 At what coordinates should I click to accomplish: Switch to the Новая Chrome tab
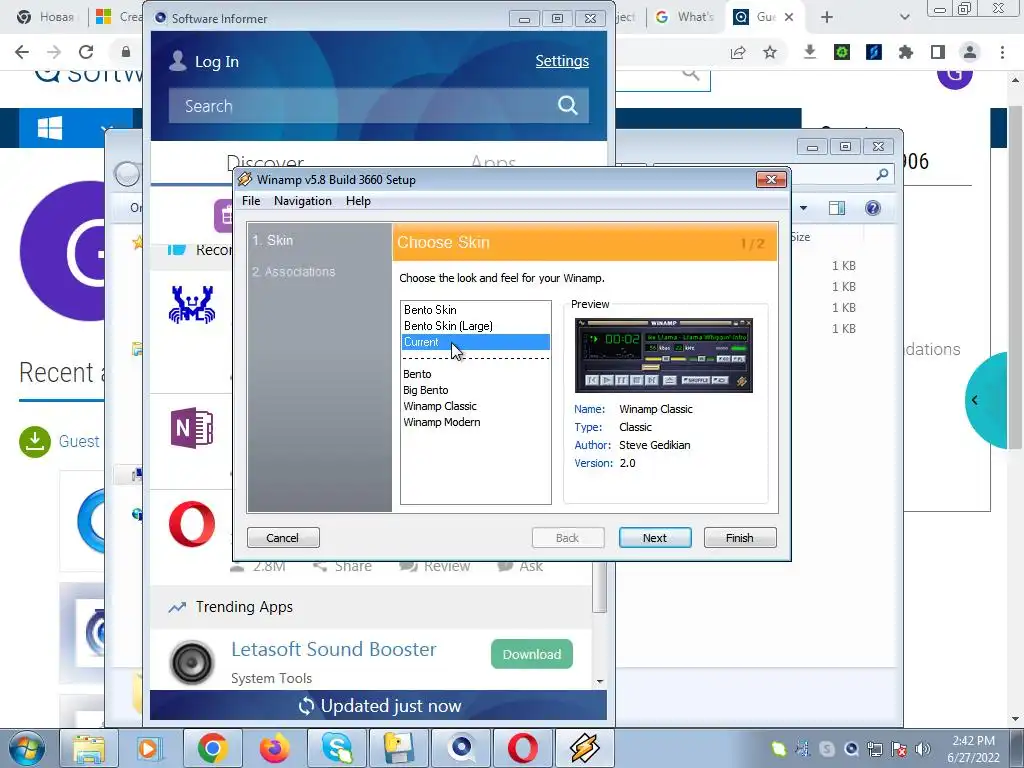[46, 17]
